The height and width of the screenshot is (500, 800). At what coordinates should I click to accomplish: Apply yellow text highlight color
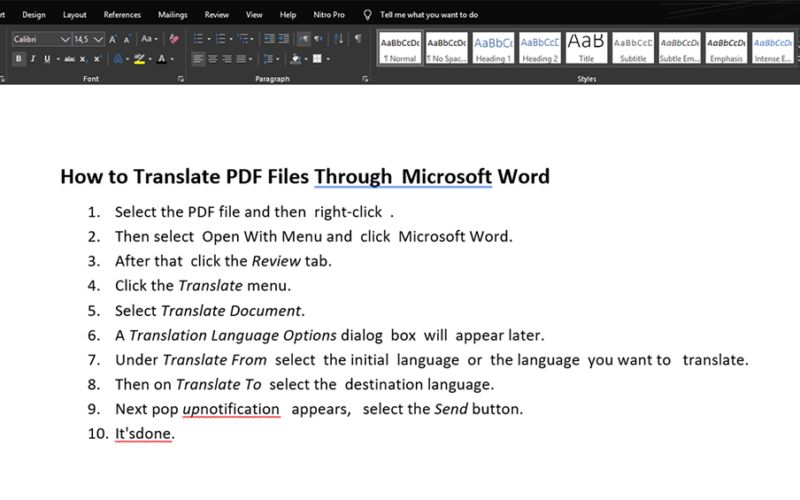tap(139, 59)
